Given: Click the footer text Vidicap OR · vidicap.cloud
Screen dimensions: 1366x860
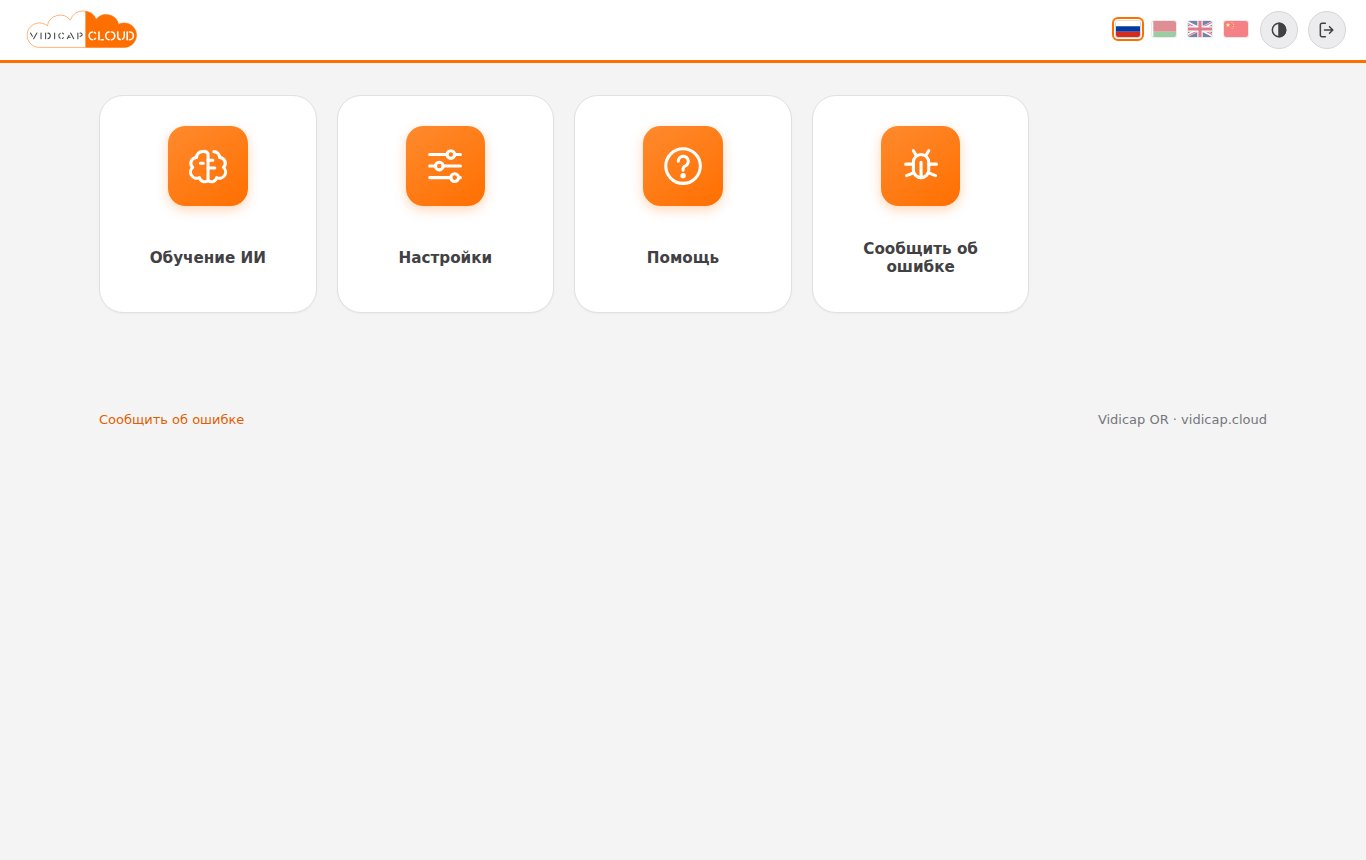Looking at the screenshot, I should tap(1182, 420).
